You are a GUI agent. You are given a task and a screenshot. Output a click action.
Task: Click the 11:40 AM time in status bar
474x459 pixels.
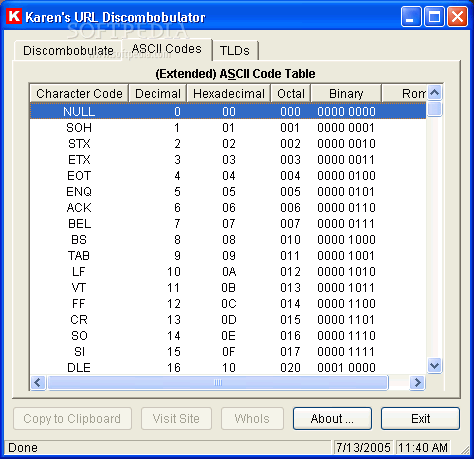coord(423,448)
